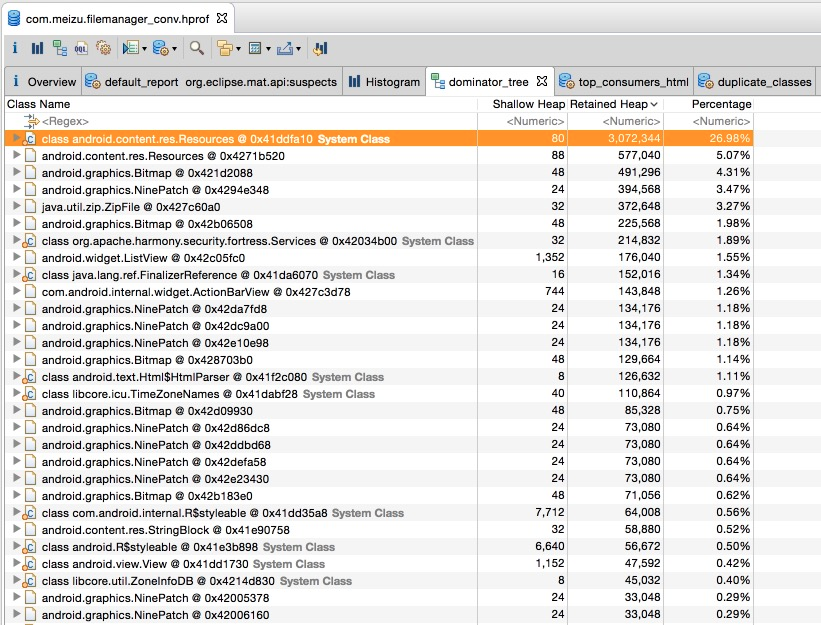Expand the ActionBarView tree node

[16, 292]
